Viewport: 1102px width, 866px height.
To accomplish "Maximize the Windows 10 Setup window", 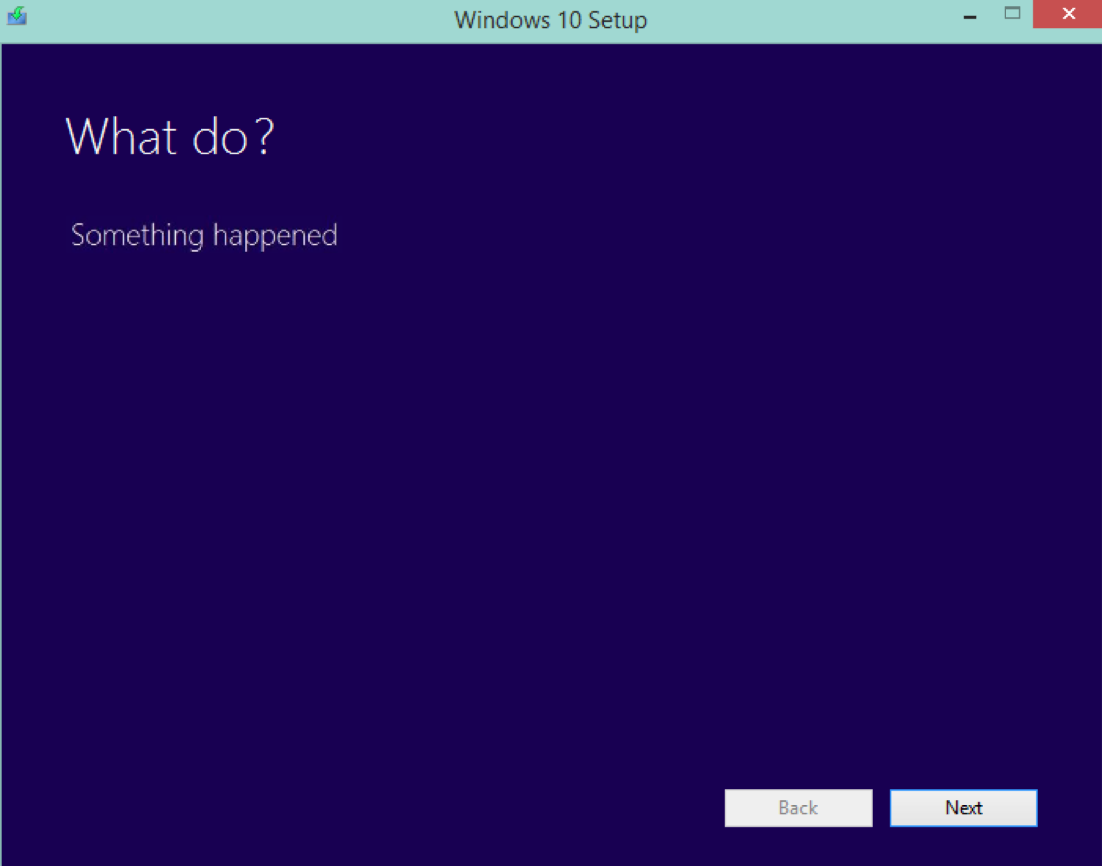I will [x=1012, y=13].
